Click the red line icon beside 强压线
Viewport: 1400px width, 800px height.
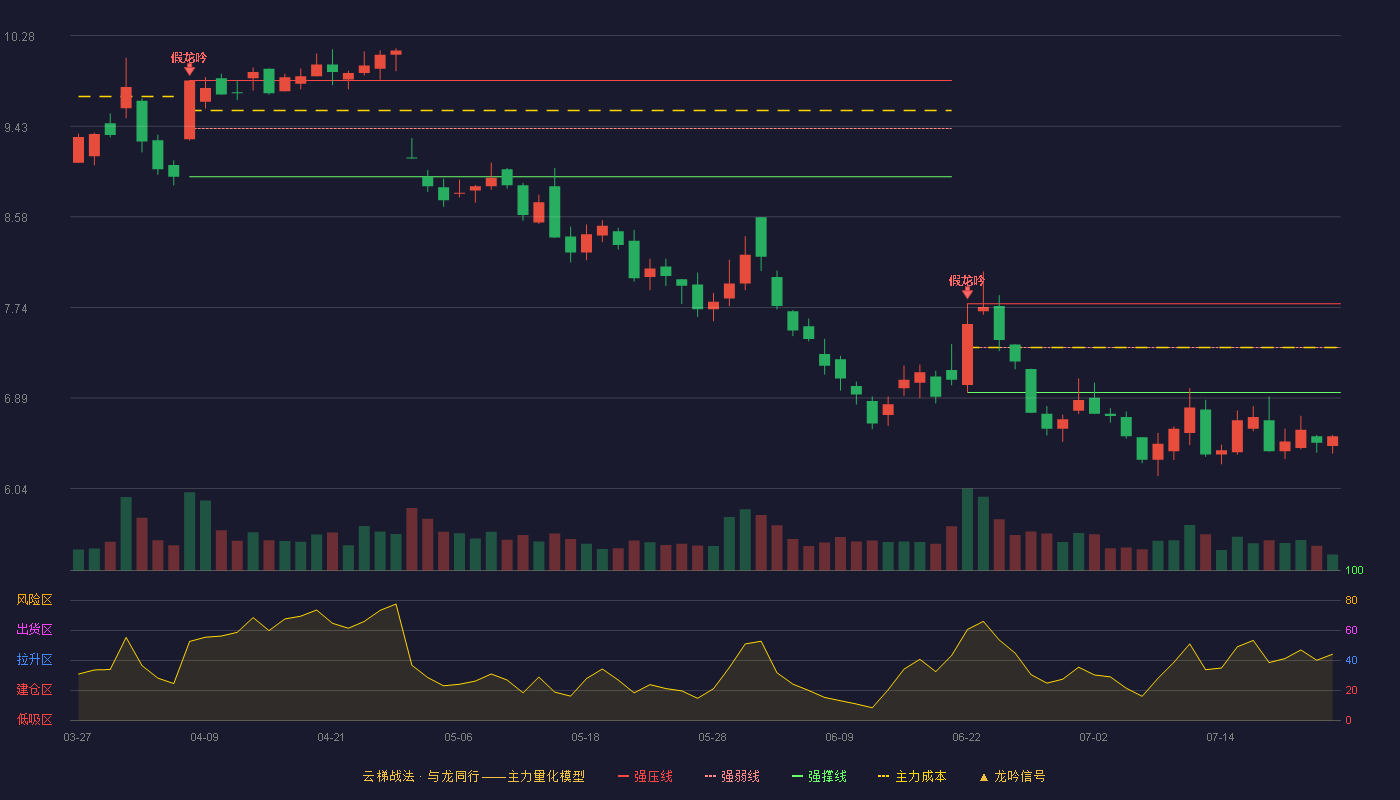pos(623,776)
